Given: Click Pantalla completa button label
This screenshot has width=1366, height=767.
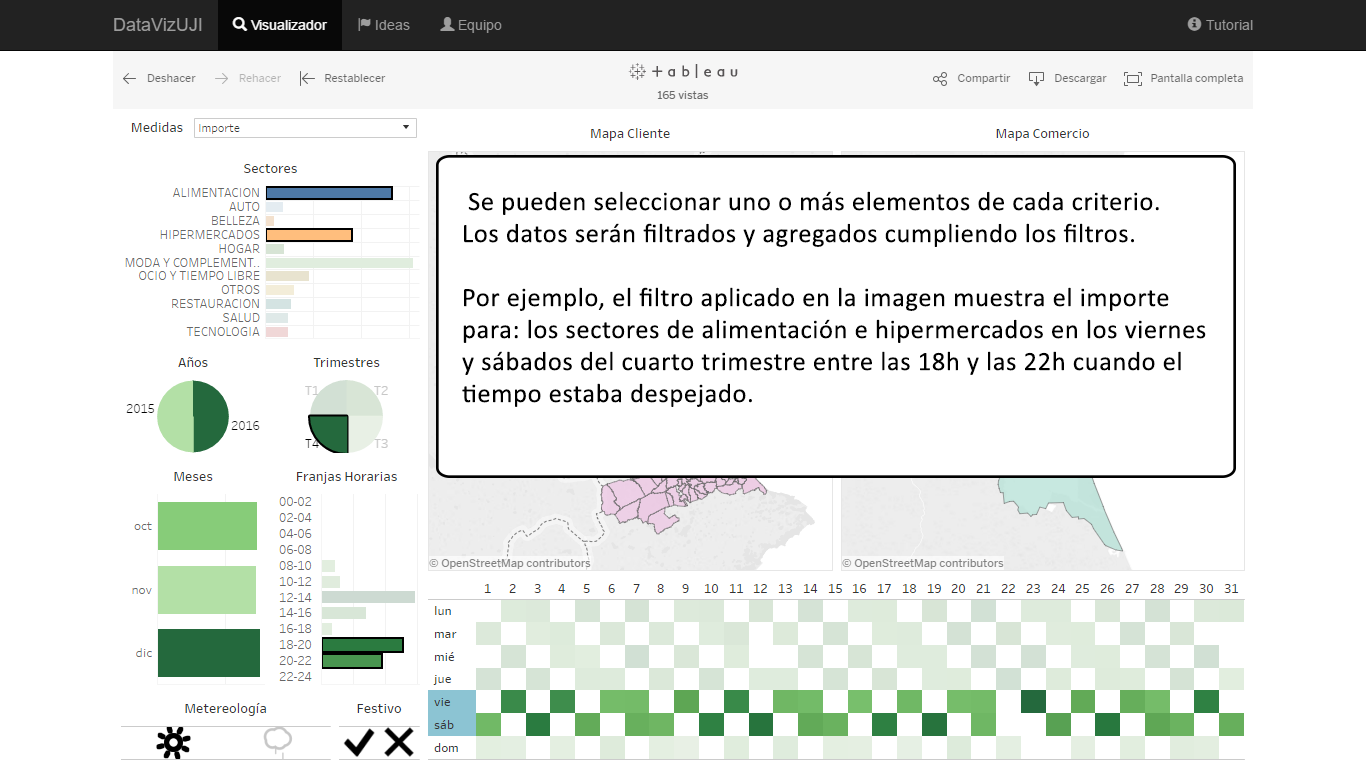Looking at the screenshot, I should pyautogui.click(x=1197, y=78).
